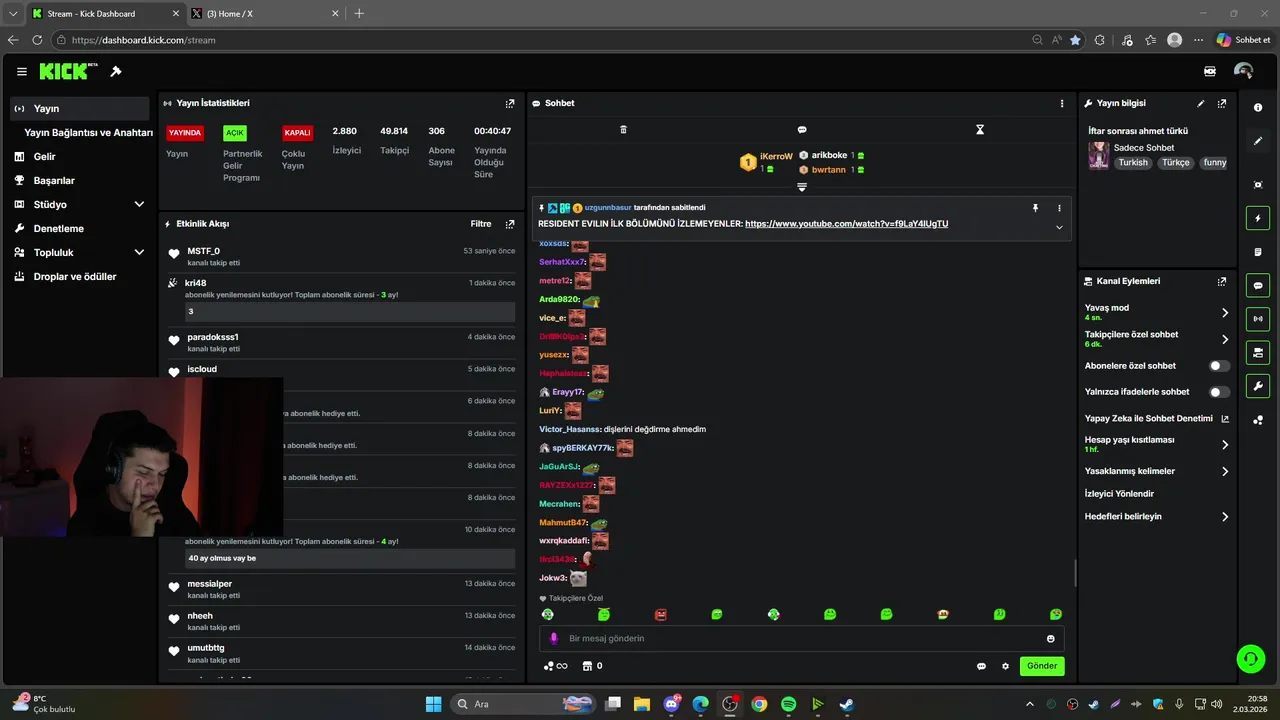This screenshot has height=720, width=1280.
Task: Select Yayın in the left sidebar
Action: 80,108
